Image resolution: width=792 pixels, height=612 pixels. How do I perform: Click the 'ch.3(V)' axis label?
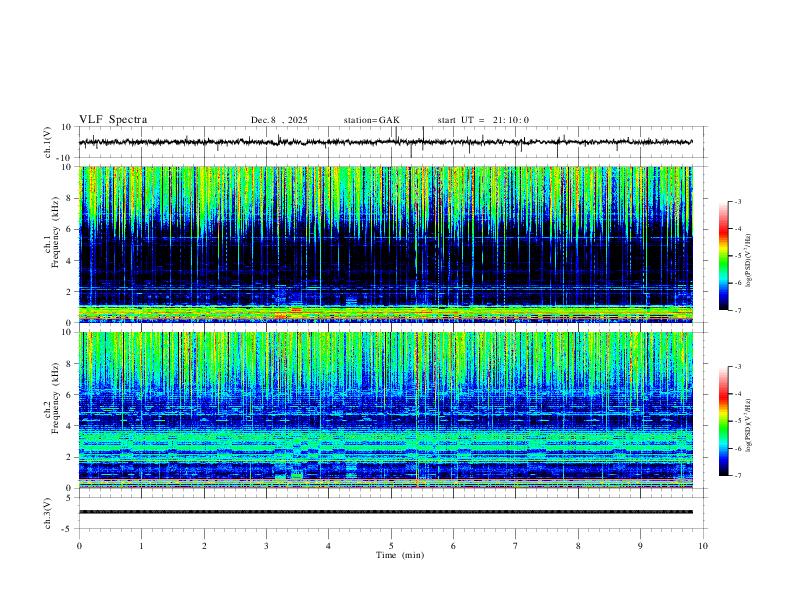coord(48,513)
